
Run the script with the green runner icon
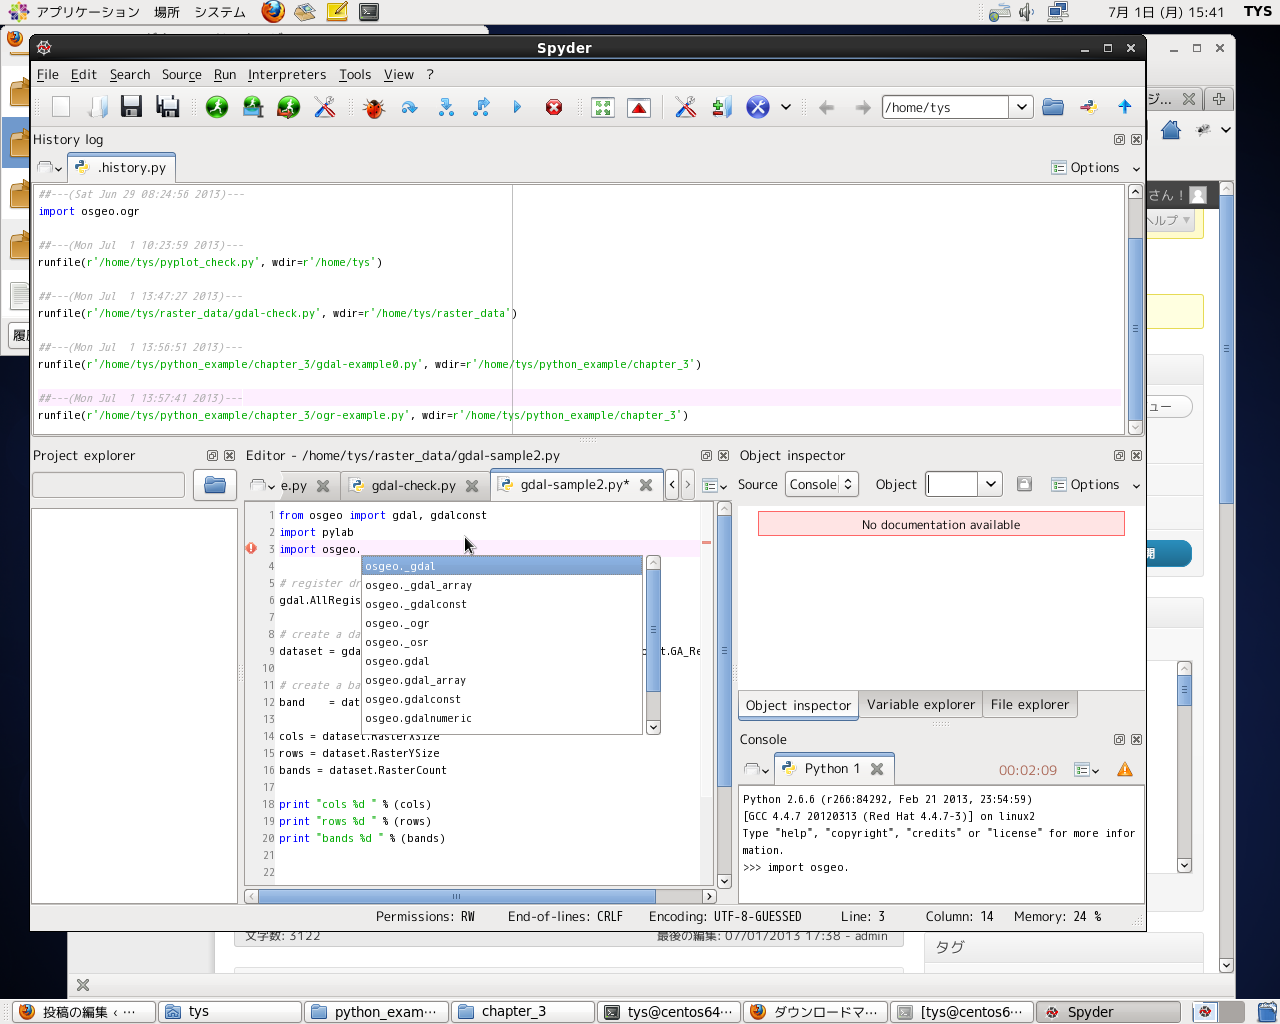(x=217, y=107)
